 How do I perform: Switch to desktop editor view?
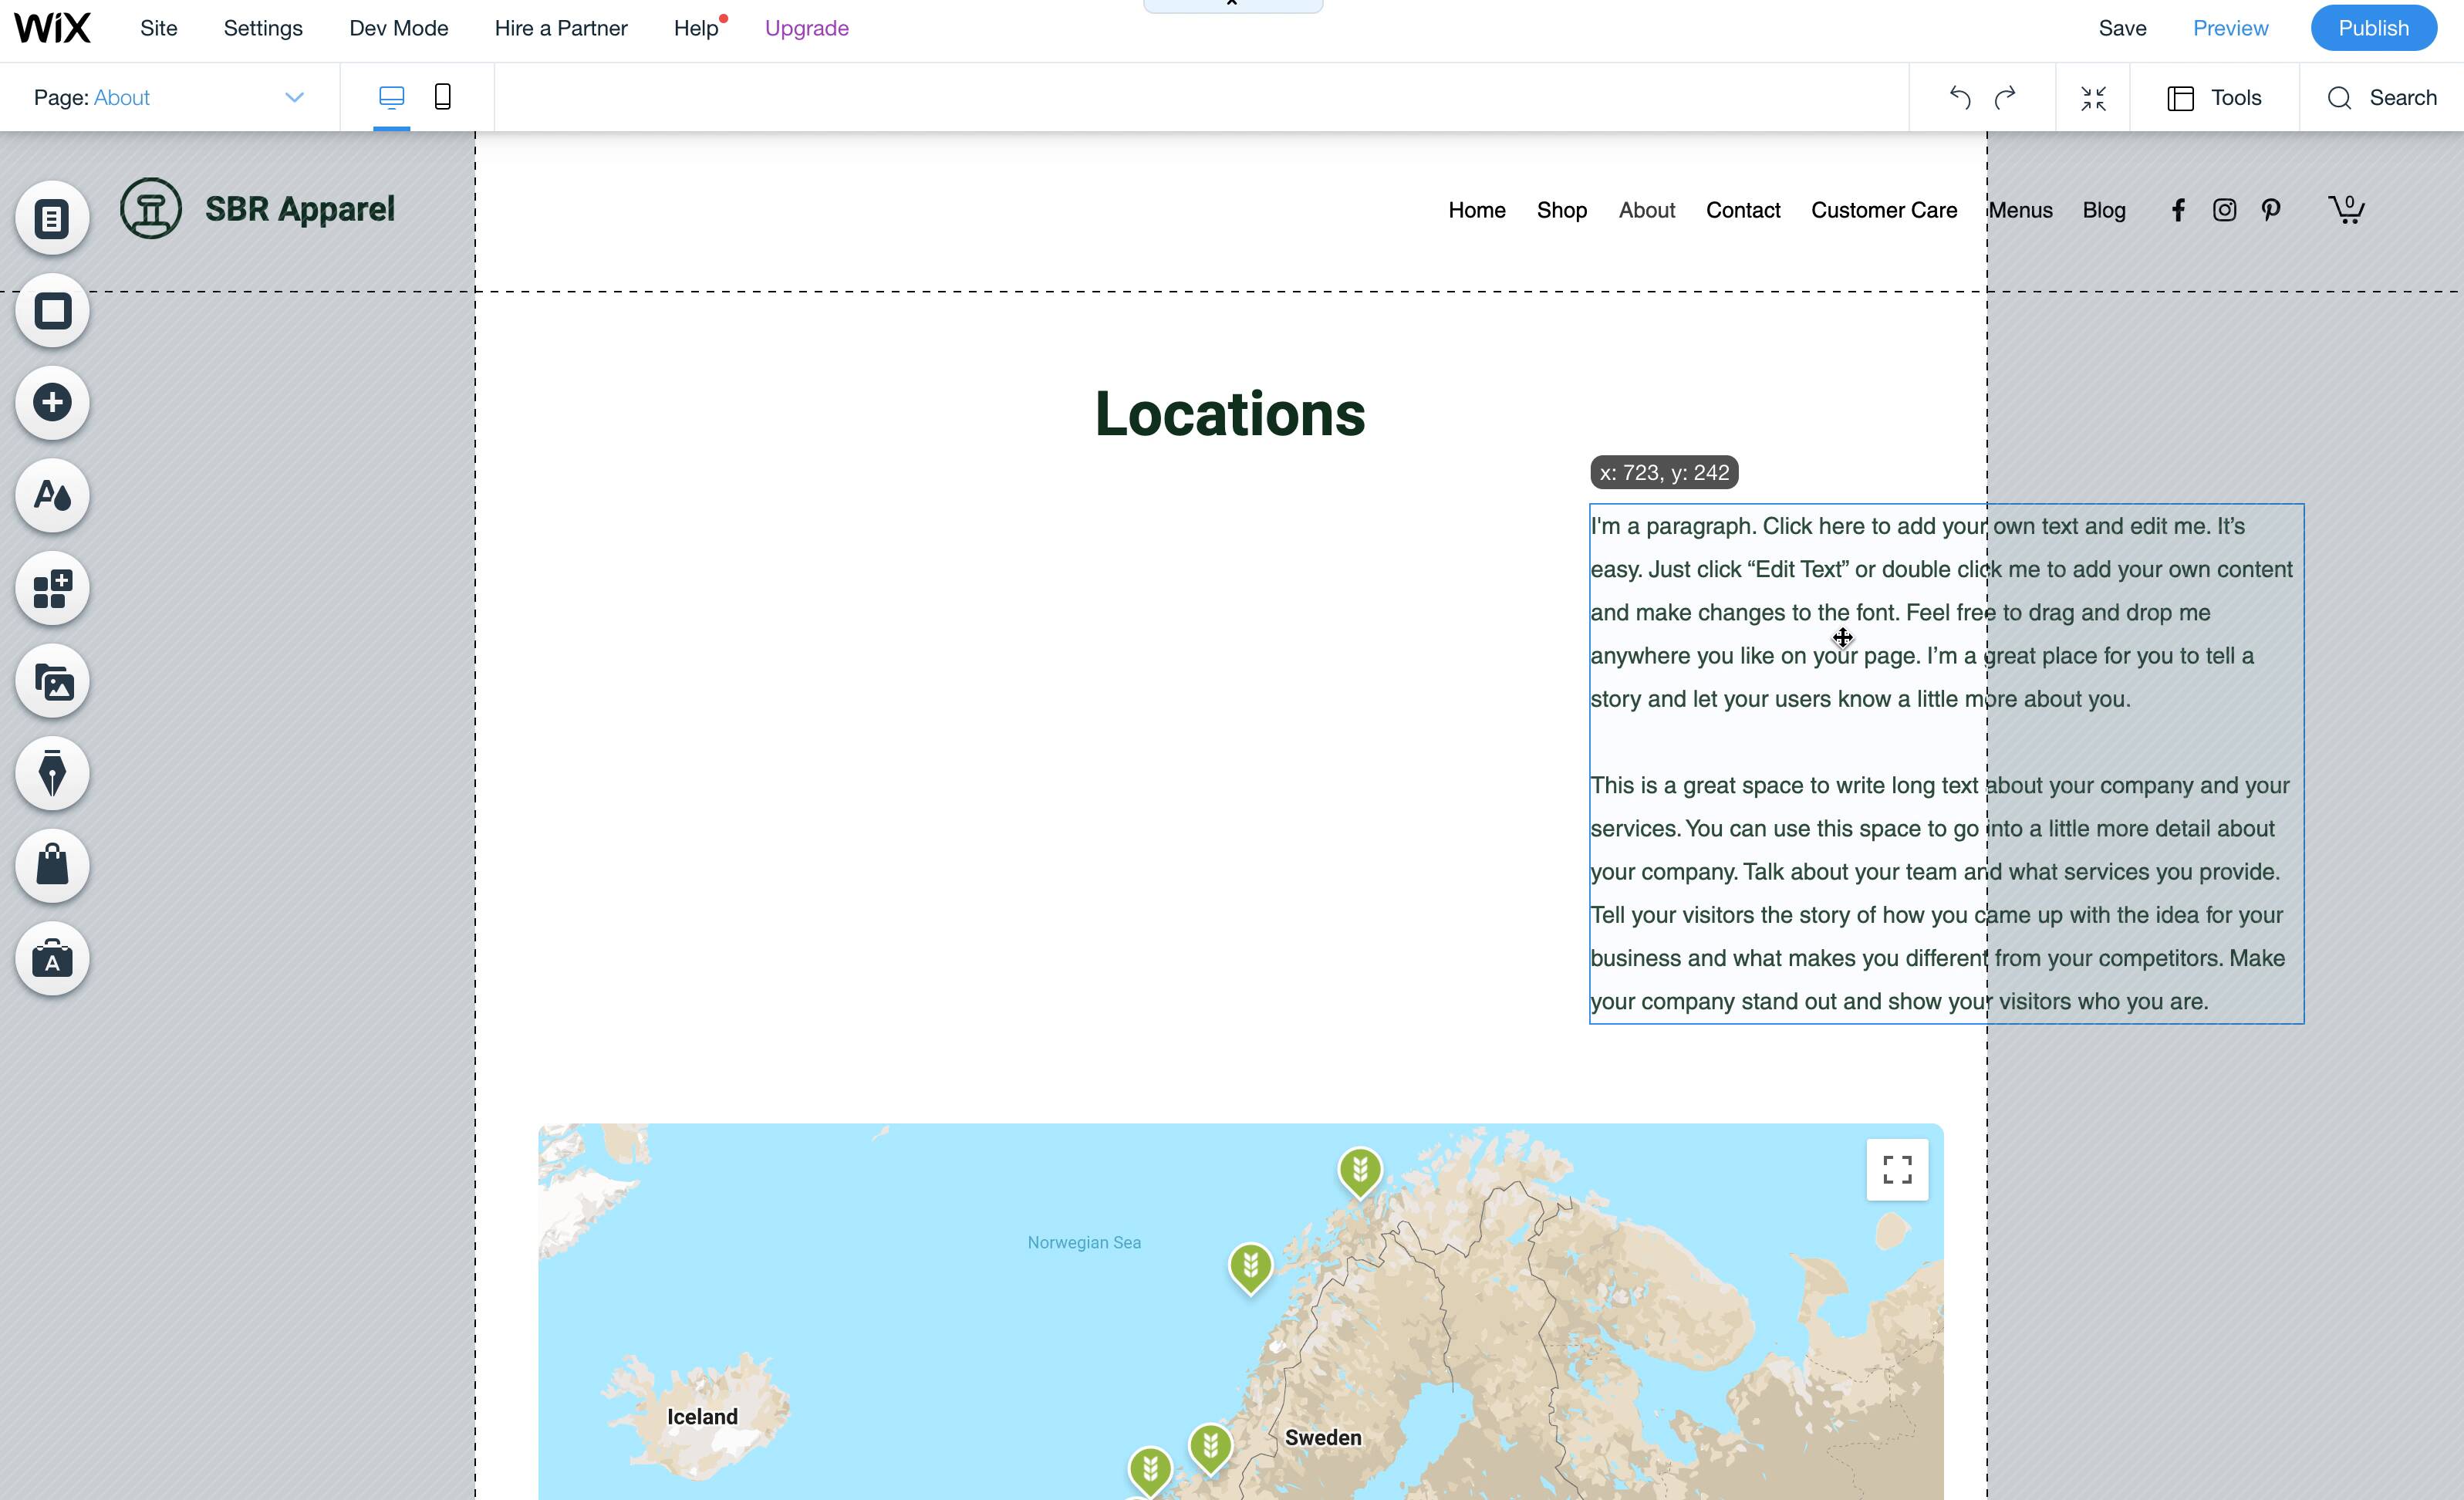click(x=391, y=97)
